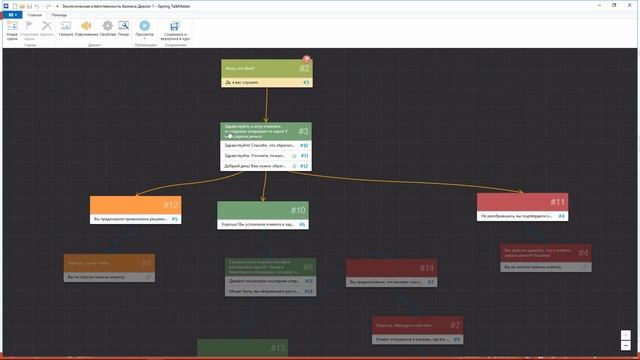
Task: Click the save icon in quick access toolbar
Action: pos(29,6)
